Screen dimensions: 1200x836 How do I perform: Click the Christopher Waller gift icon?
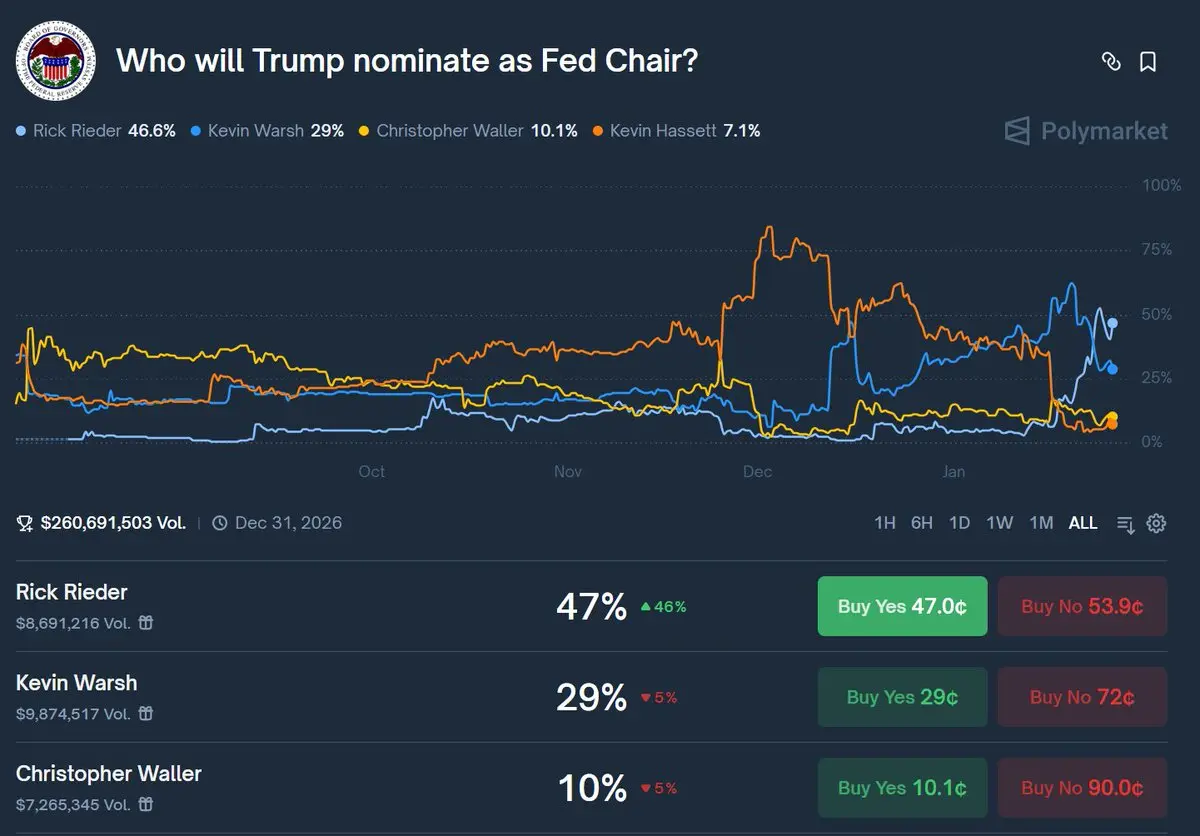click(x=146, y=804)
